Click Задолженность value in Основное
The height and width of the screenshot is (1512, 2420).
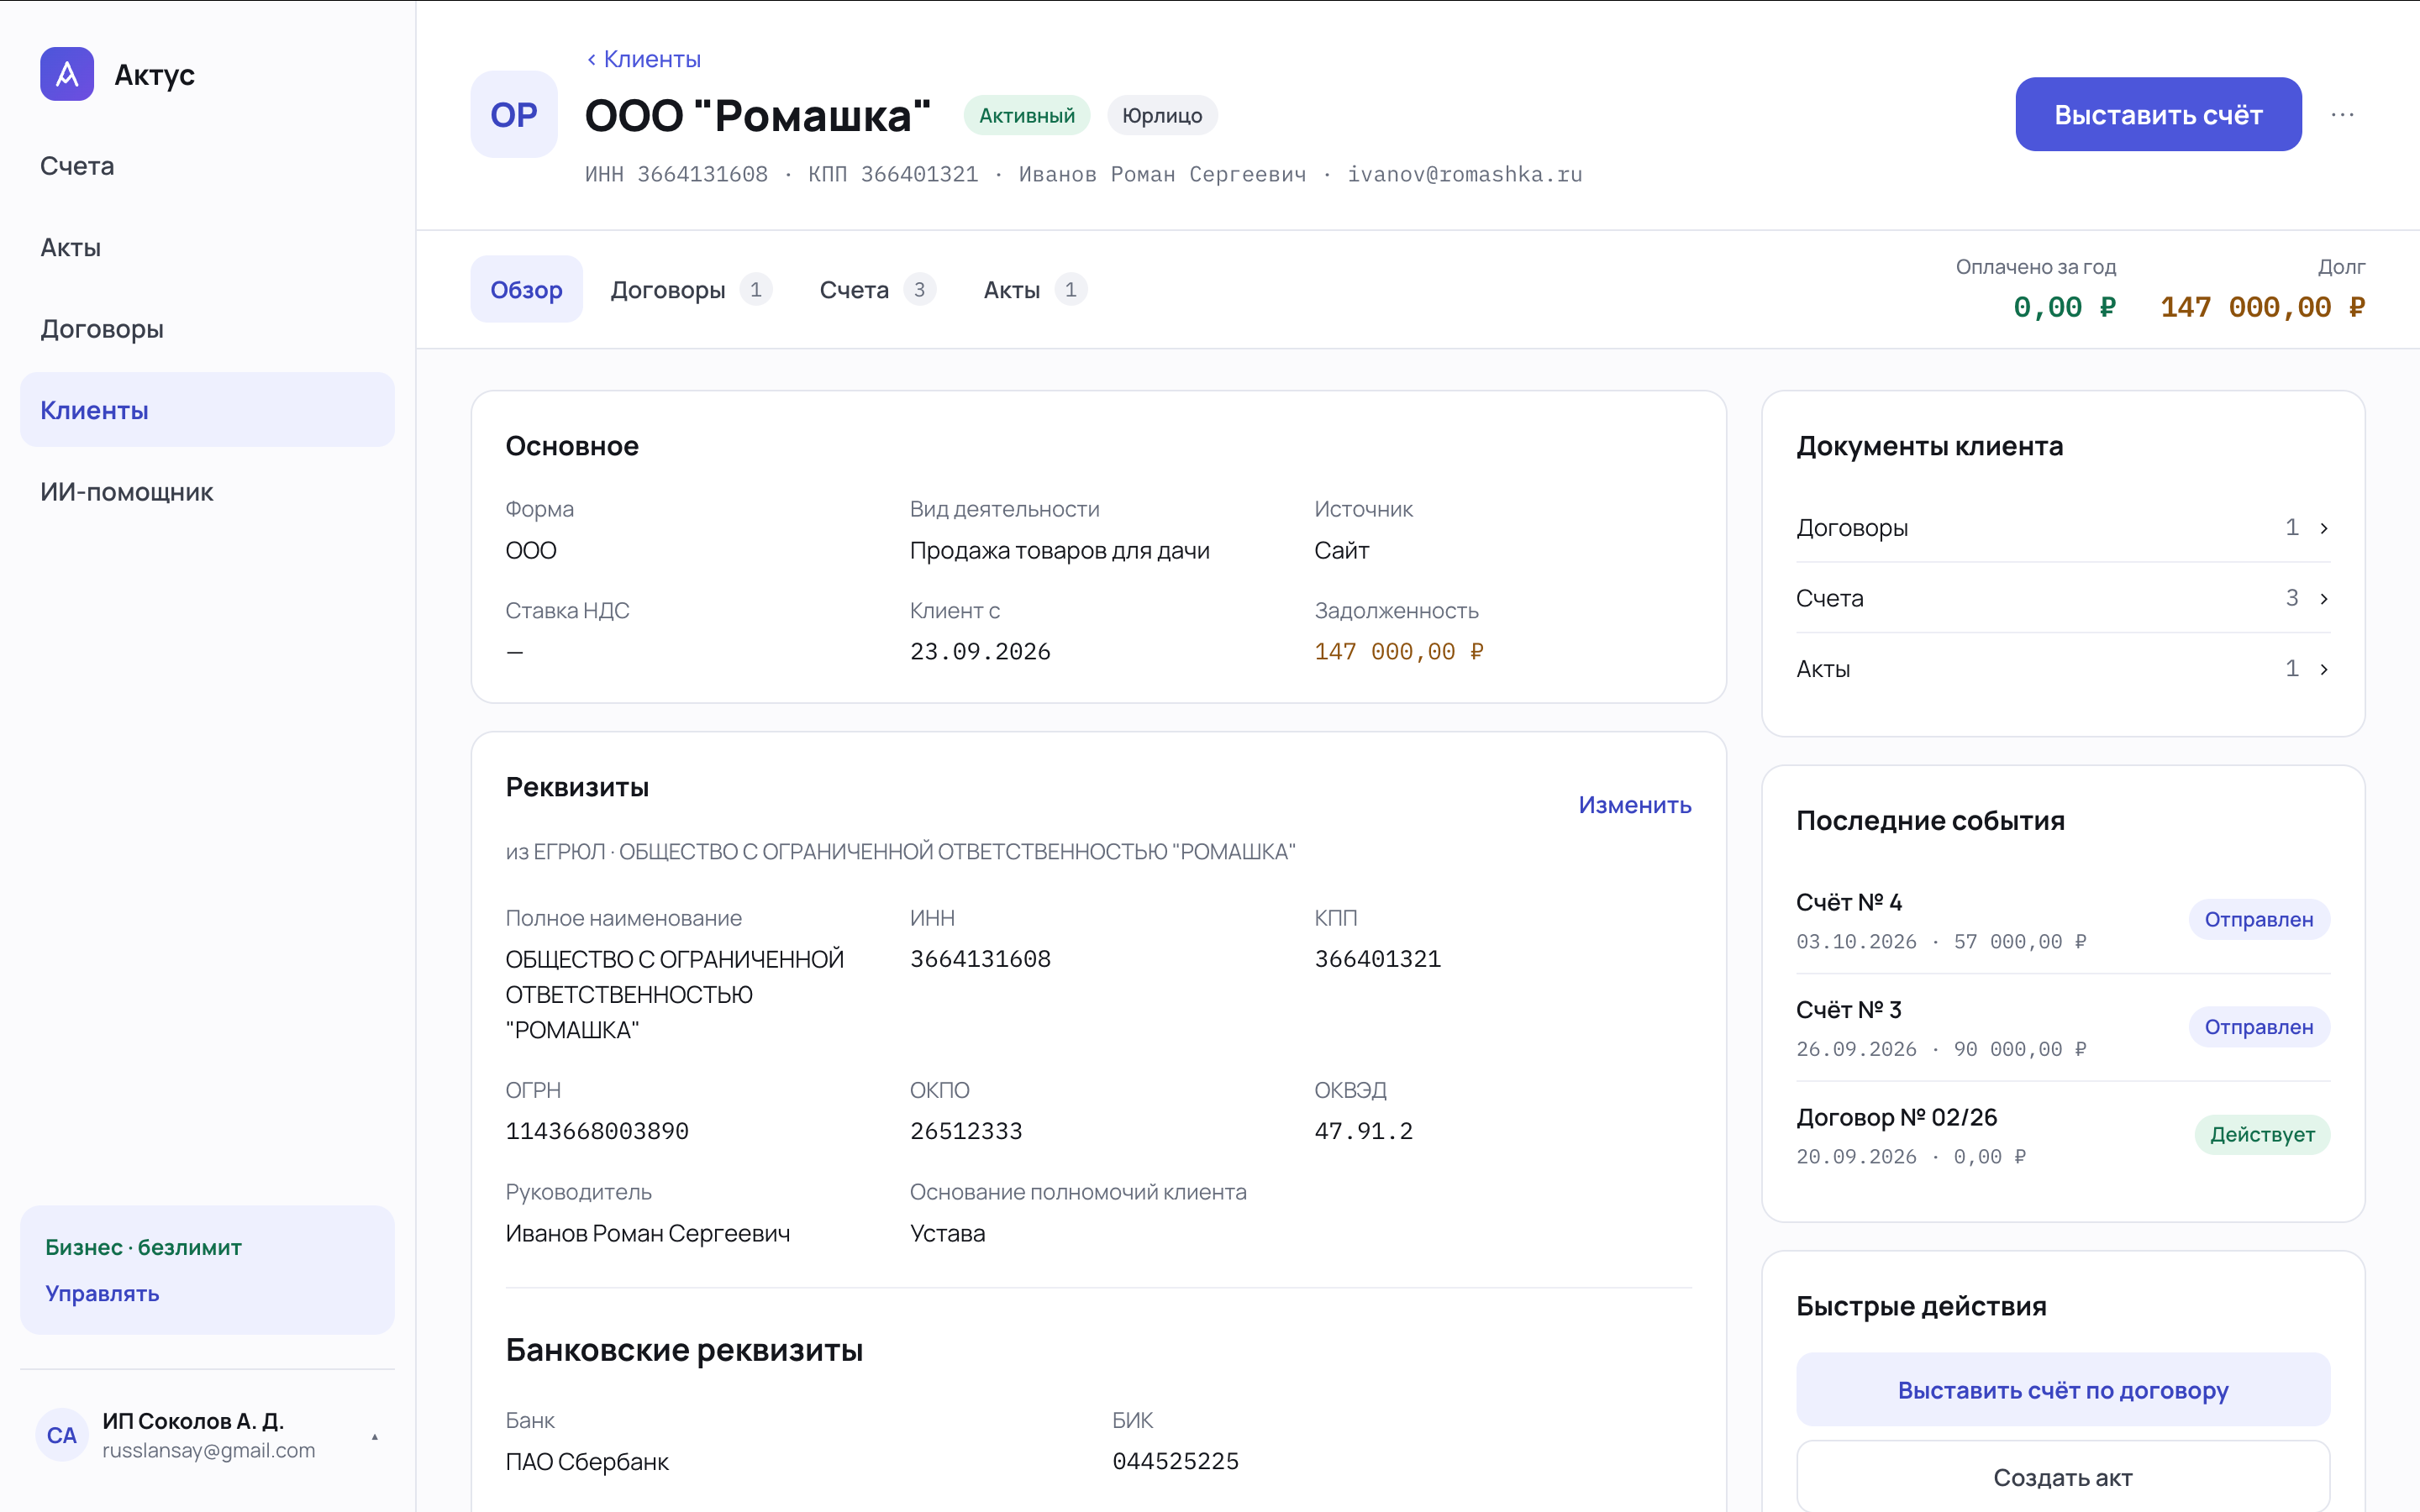1399,652
